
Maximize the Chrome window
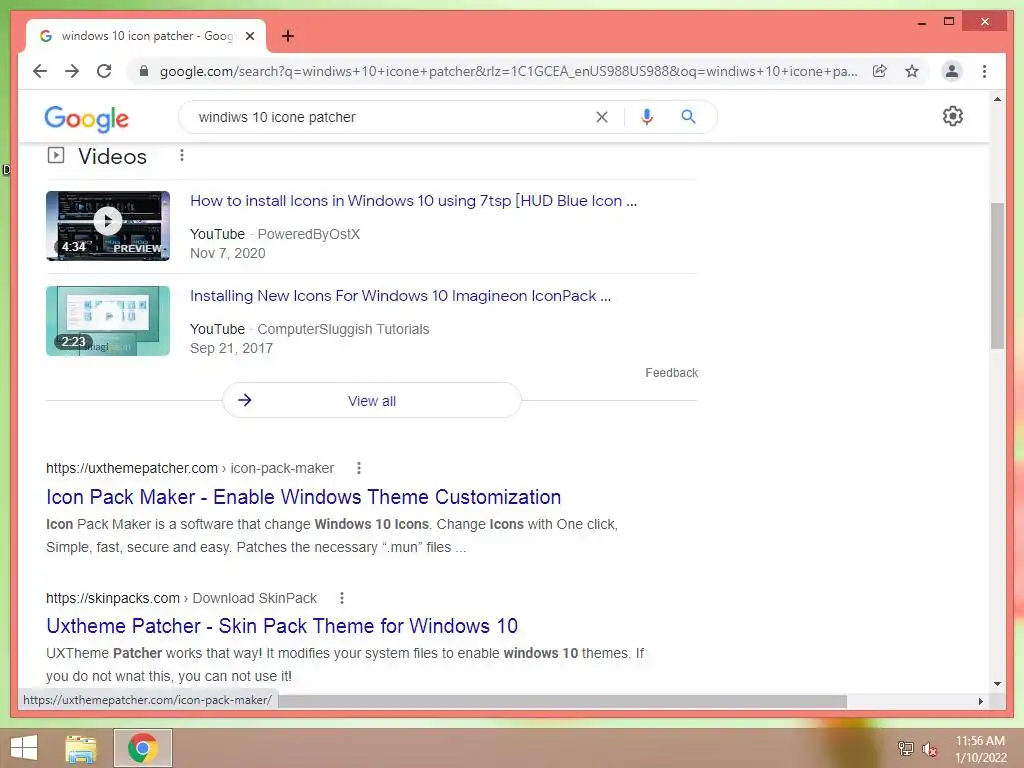click(949, 22)
